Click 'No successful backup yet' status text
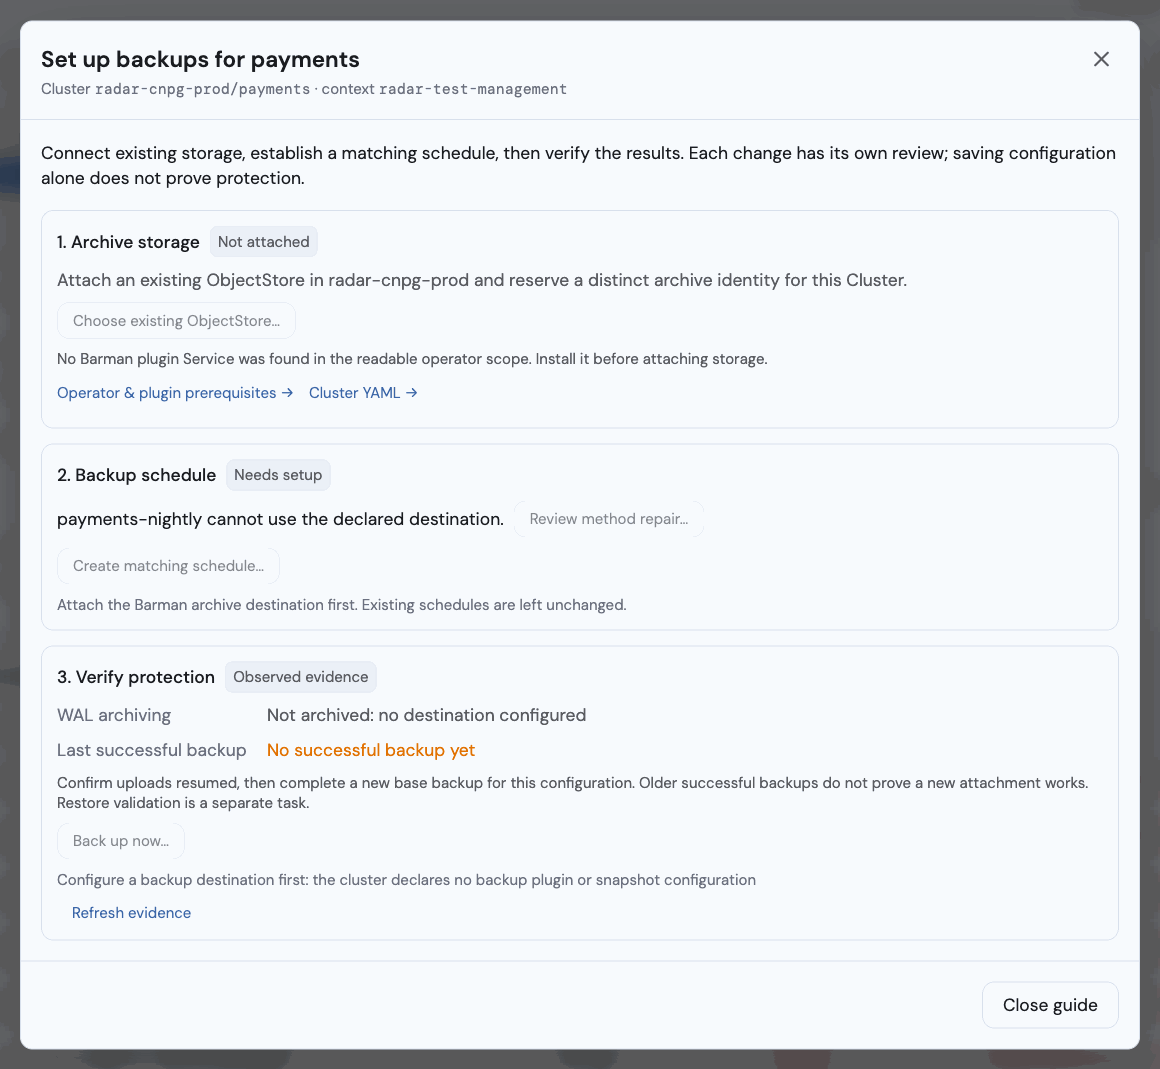 point(371,750)
